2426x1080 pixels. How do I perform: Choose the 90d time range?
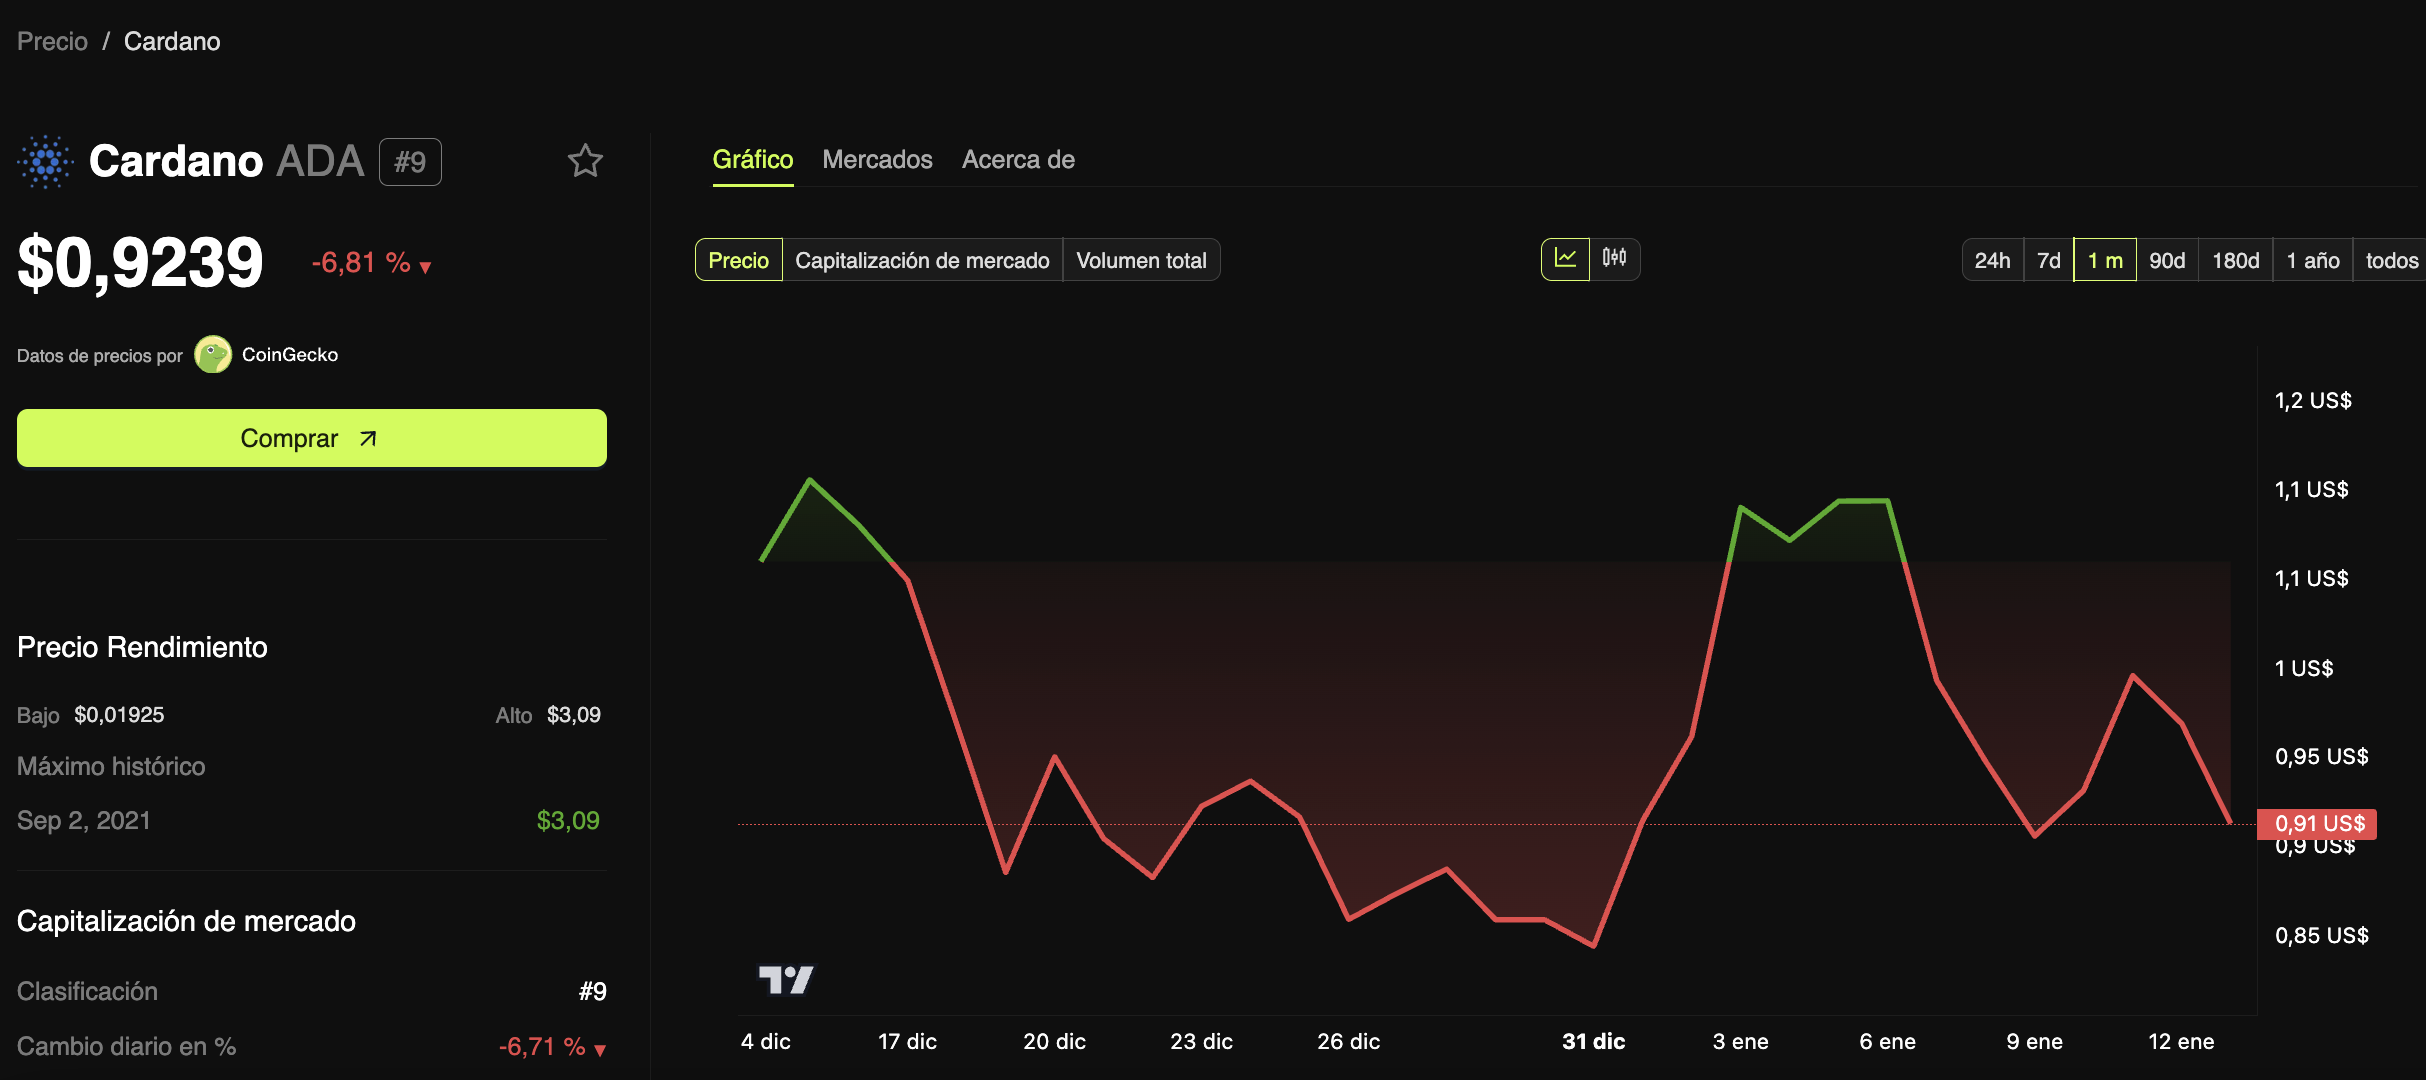(x=2167, y=260)
